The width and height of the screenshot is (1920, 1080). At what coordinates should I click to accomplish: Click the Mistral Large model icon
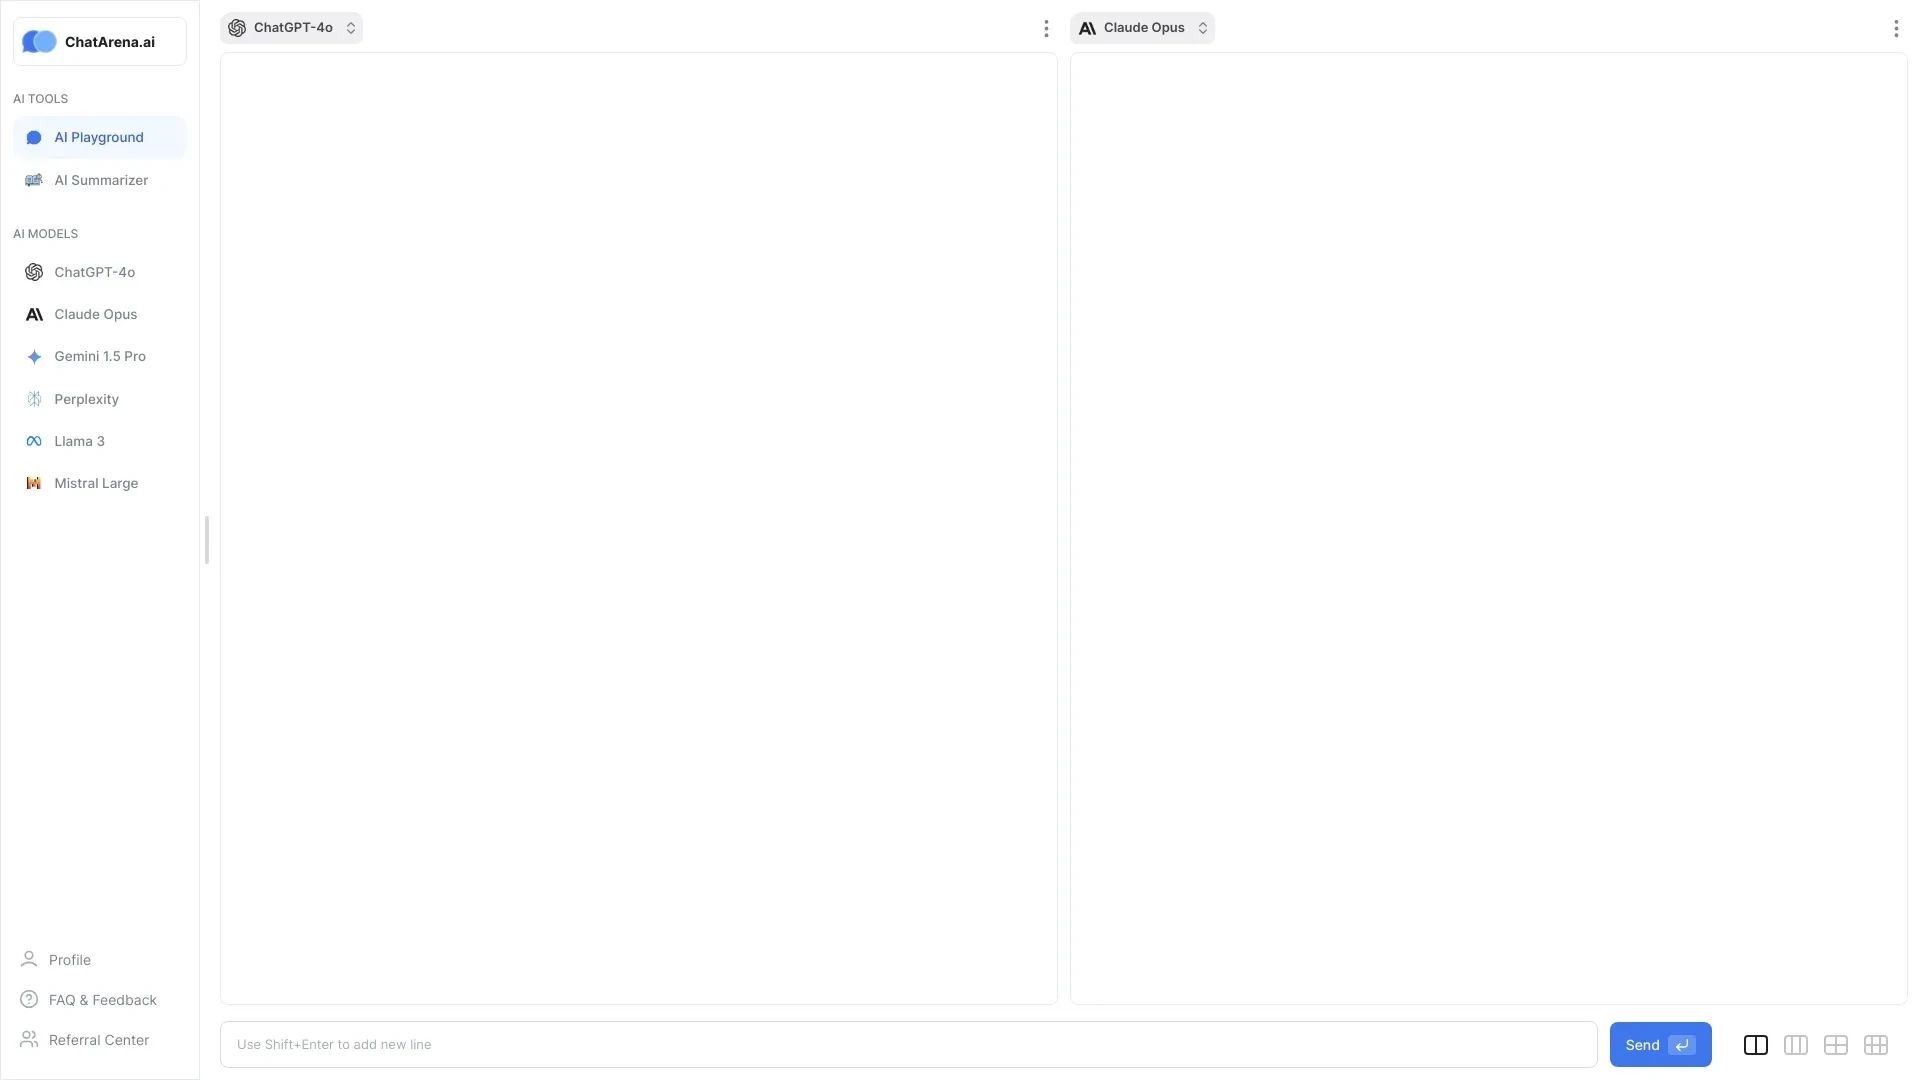pos(33,483)
